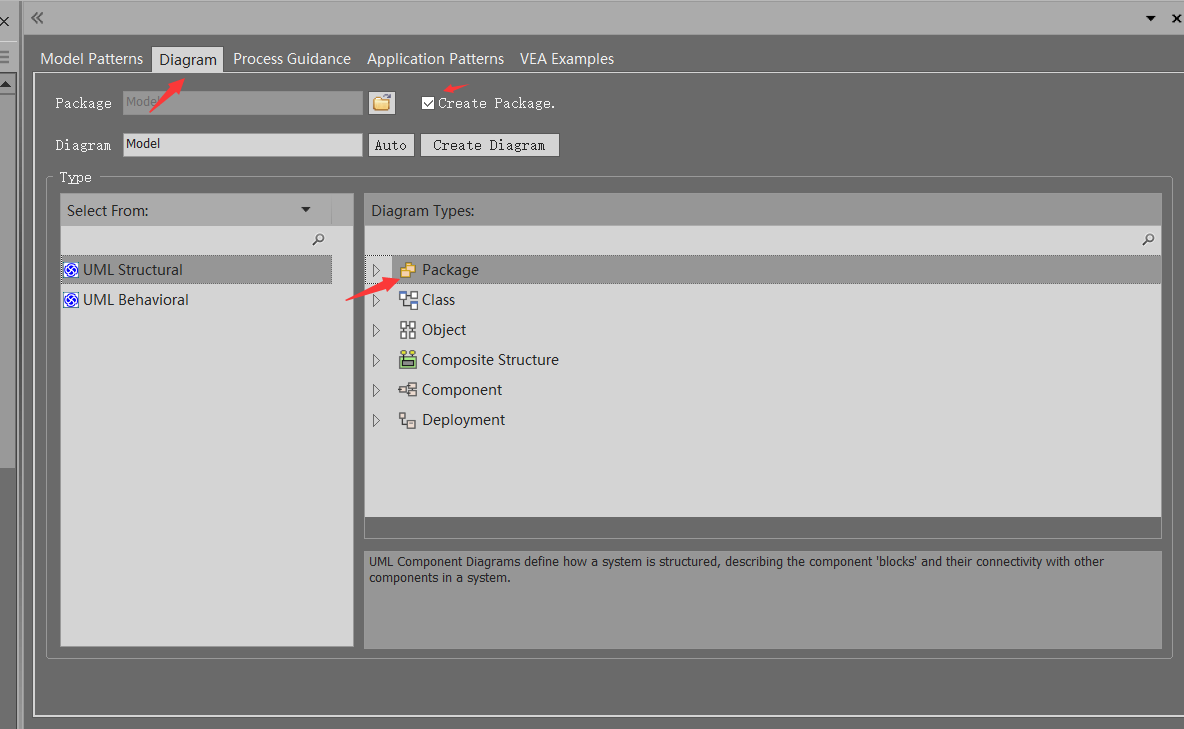This screenshot has height=729, width=1184.
Task: Select the Composite Structure diagram icon
Action: click(x=408, y=359)
